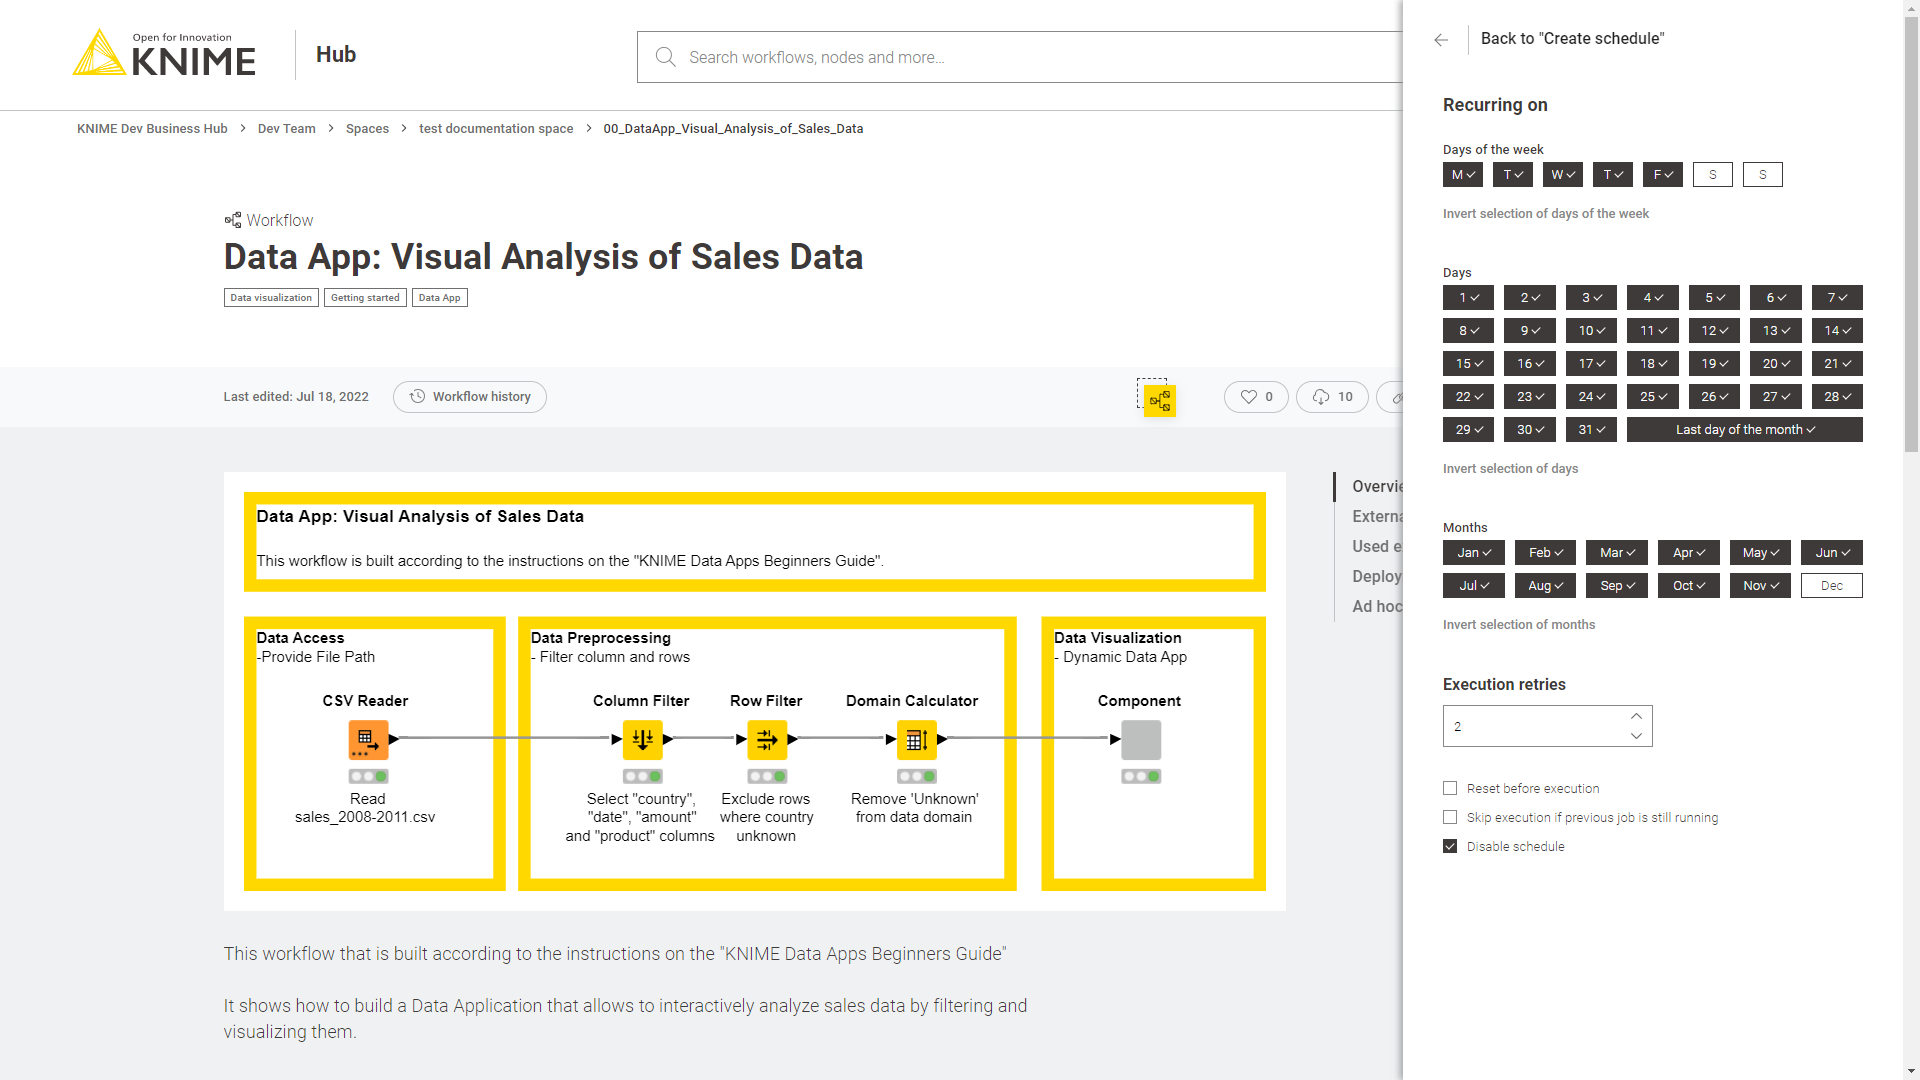Screen dimensions: 1920x1080
Task: Click the CSV Reader node icon
Action: click(x=368, y=740)
